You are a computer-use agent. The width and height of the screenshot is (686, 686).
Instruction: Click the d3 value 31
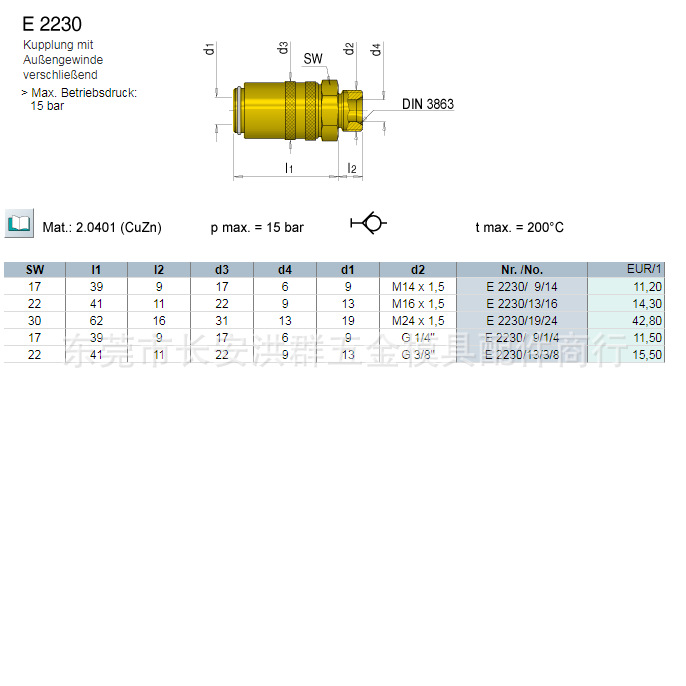click(x=222, y=321)
